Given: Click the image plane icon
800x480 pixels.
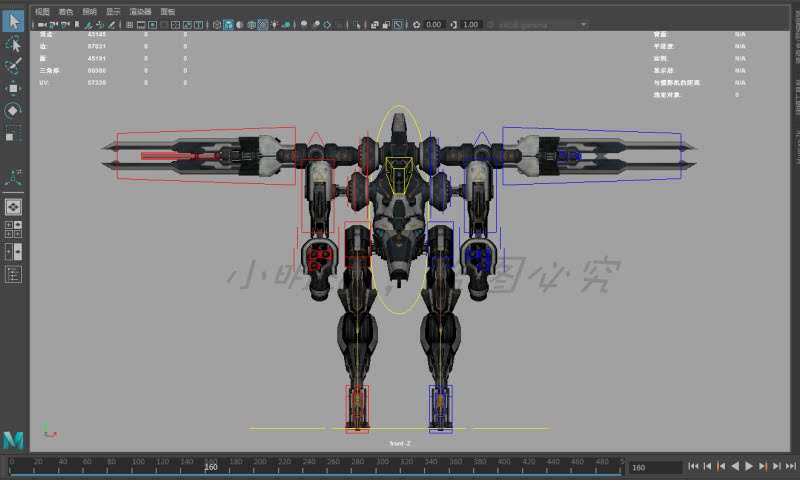Looking at the screenshot, I should [89, 24].
